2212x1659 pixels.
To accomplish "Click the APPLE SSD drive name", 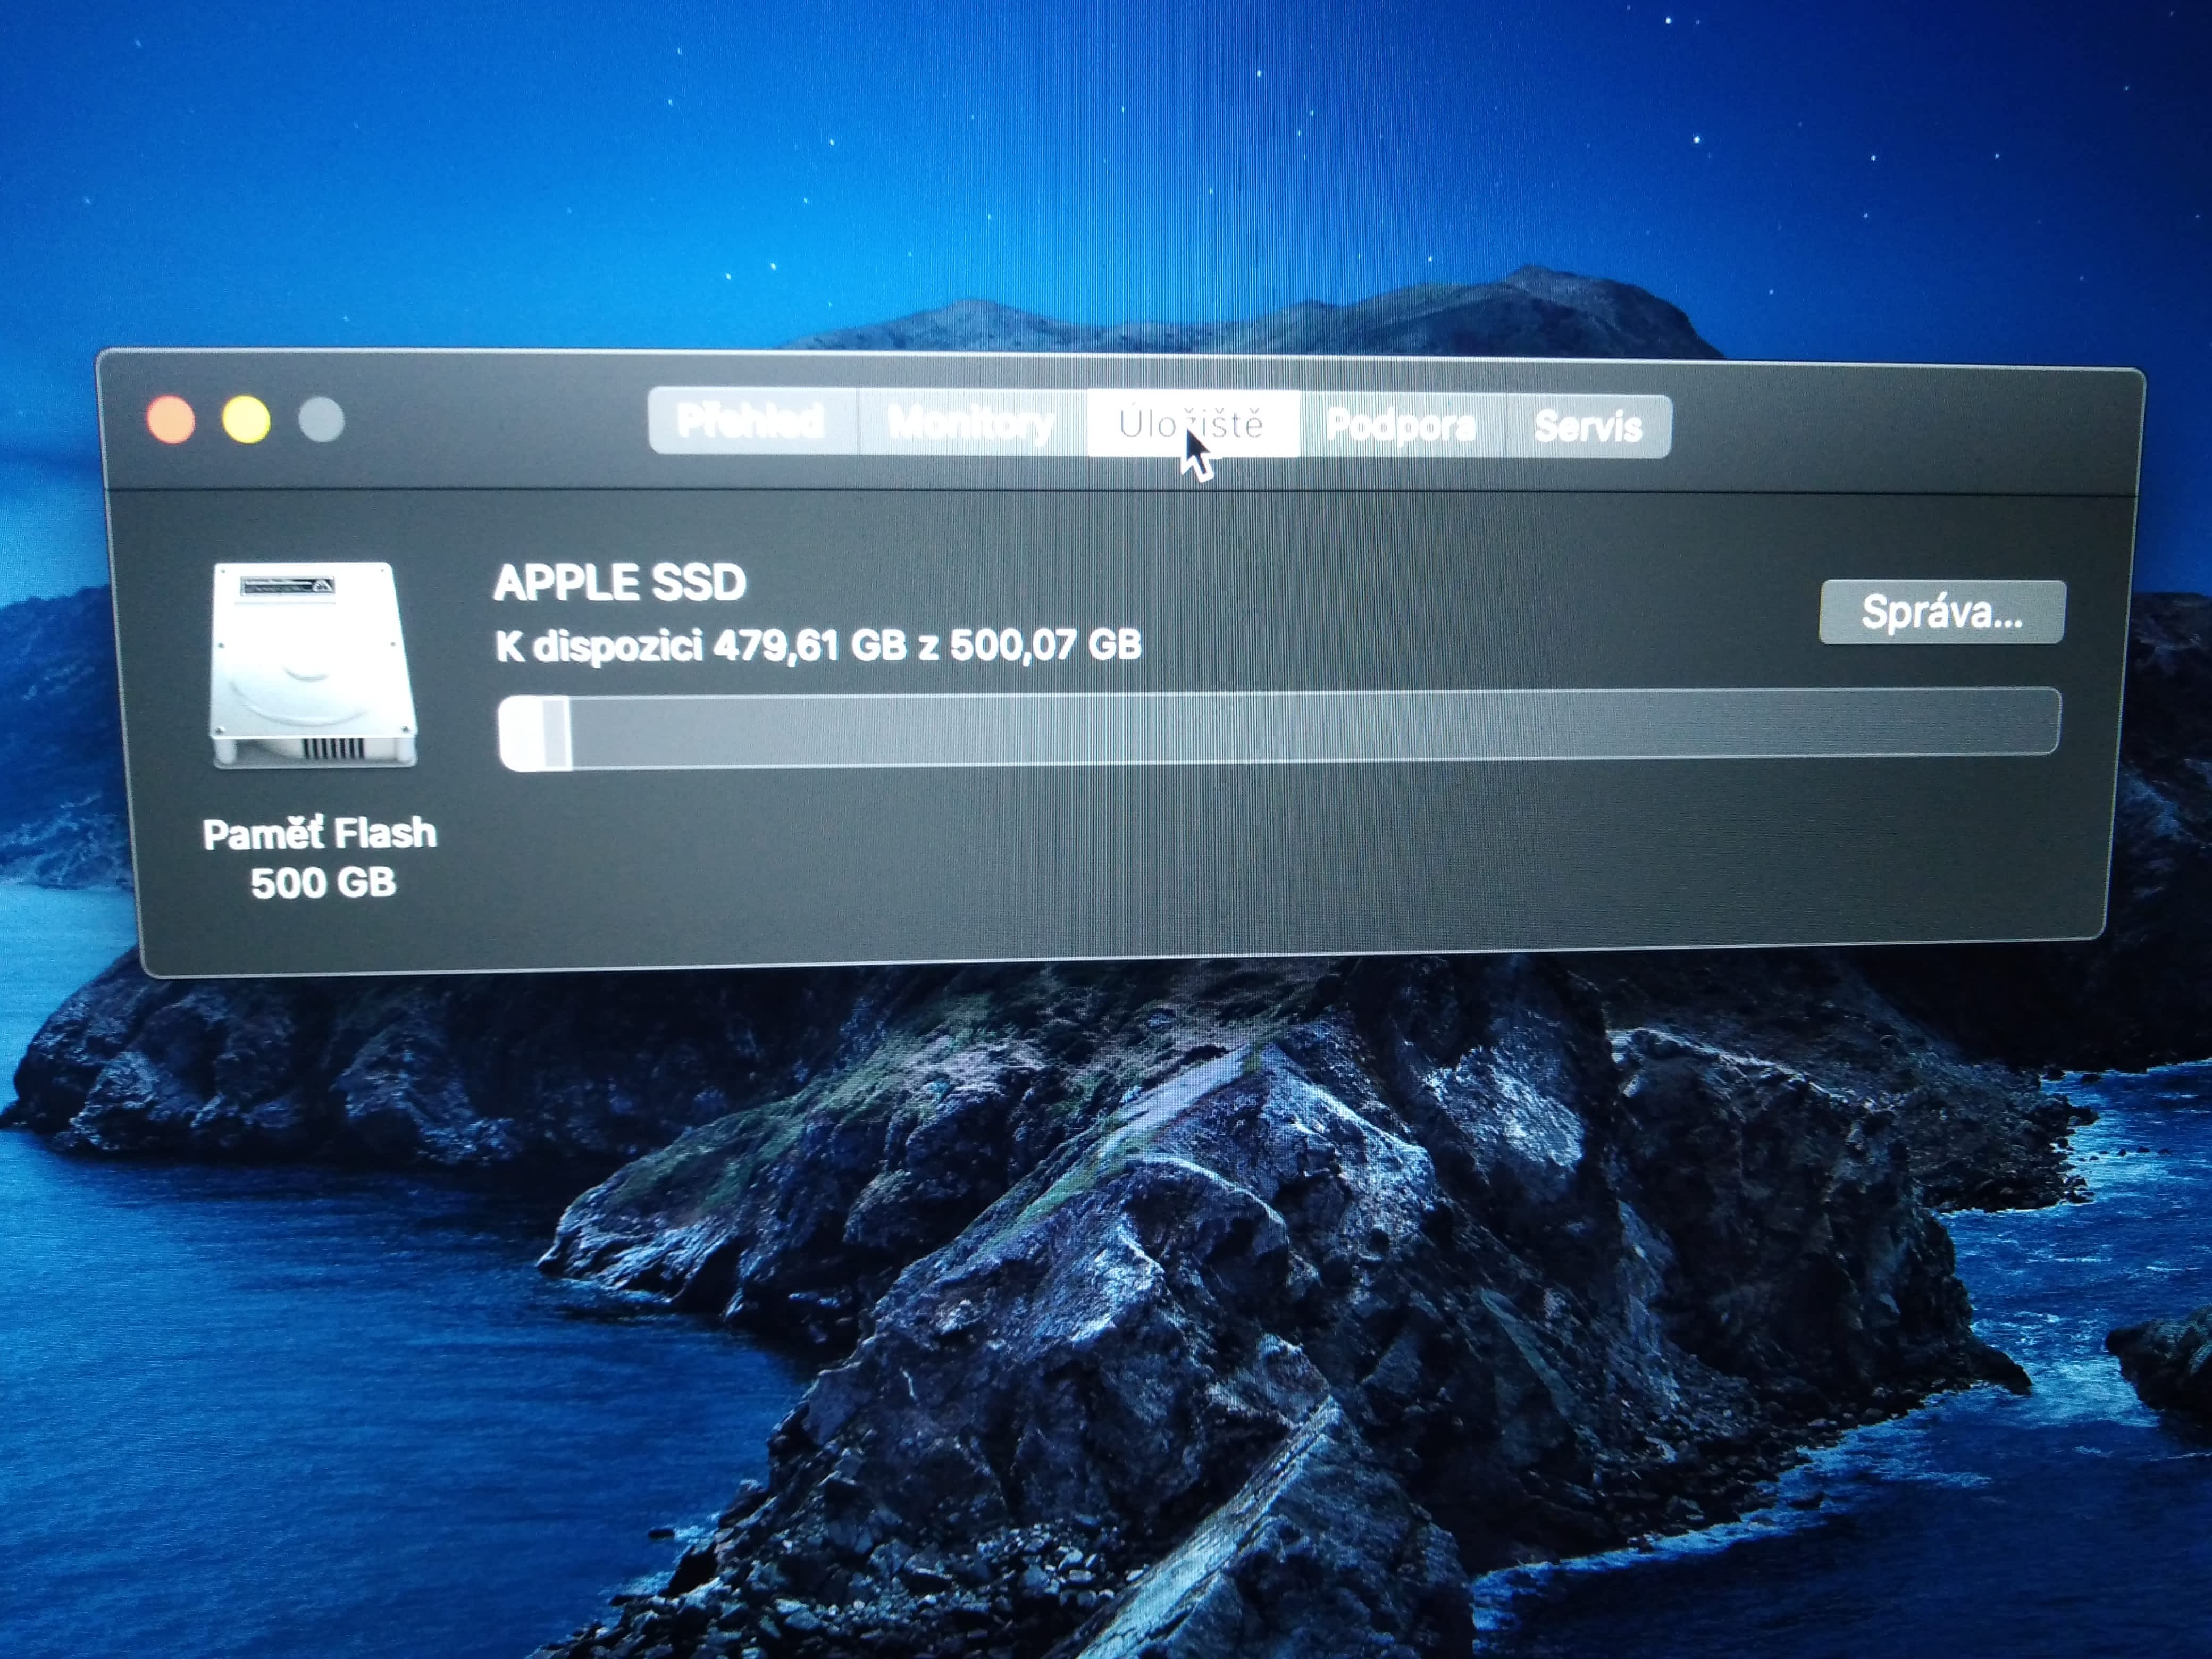I will click(x=620, y=583).
